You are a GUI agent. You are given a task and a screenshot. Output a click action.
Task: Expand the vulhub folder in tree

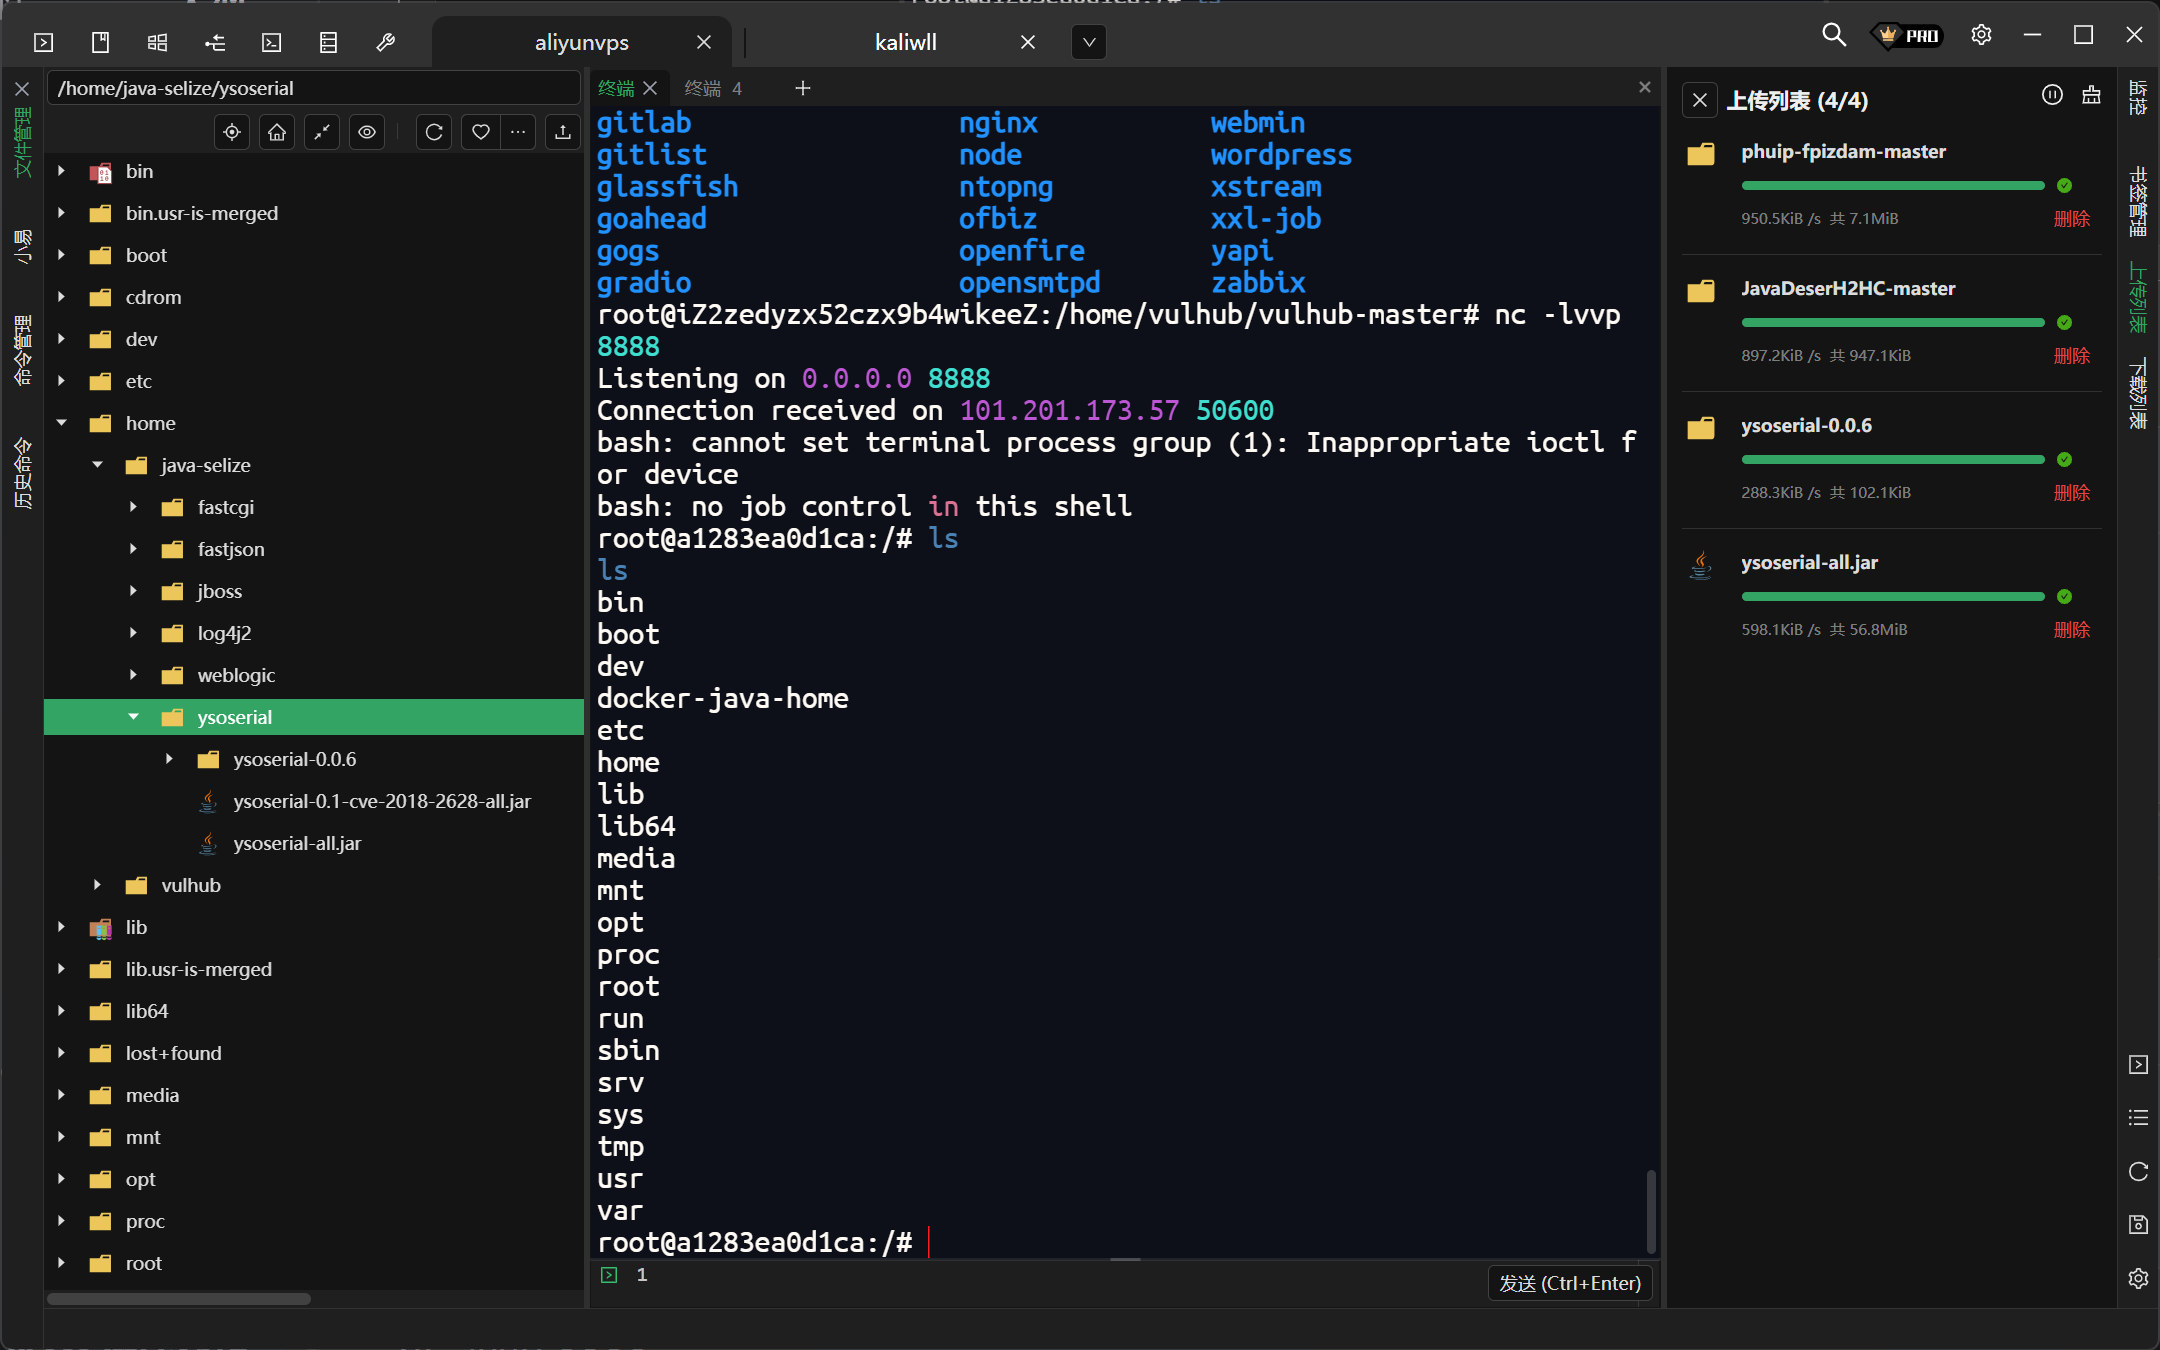point(97,885)
